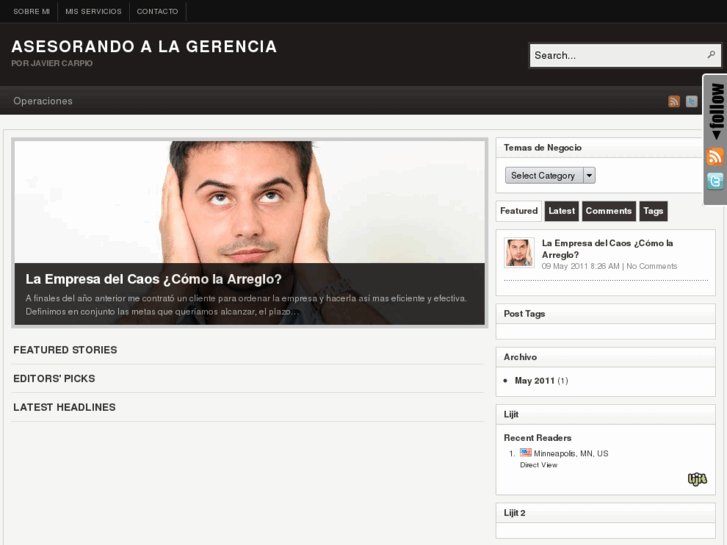Click the Asesorando a la Gerencia site title

[x=144, y=46]
